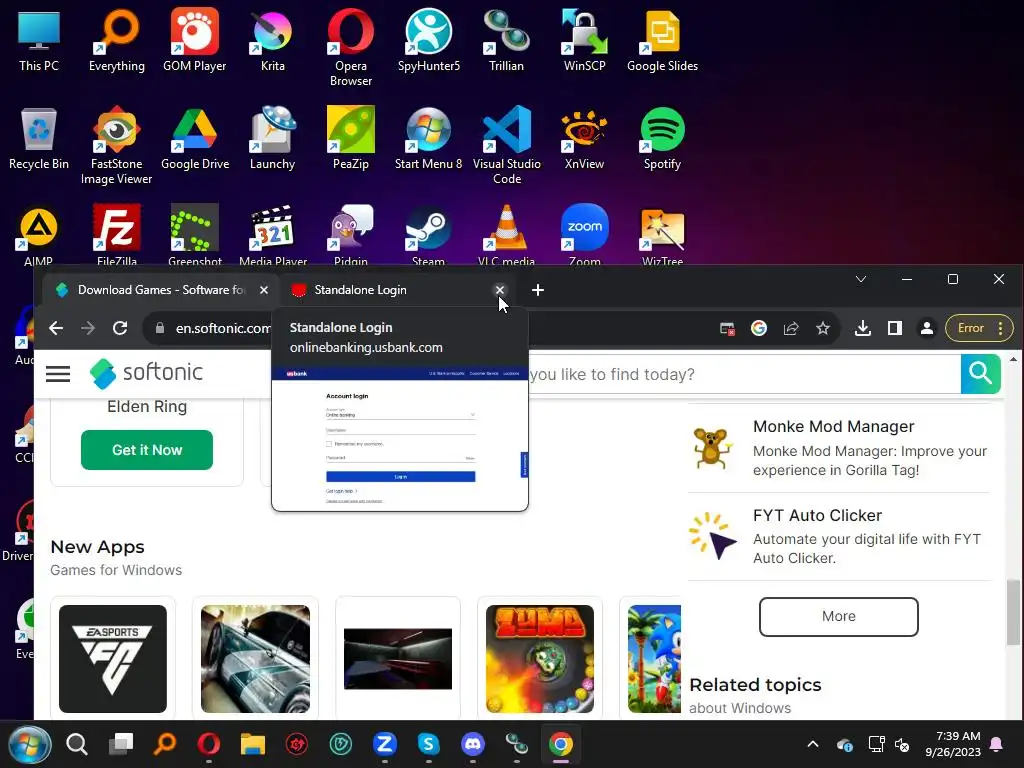
Task: Open the car racing game thumbnail
Action: point(255,659)
